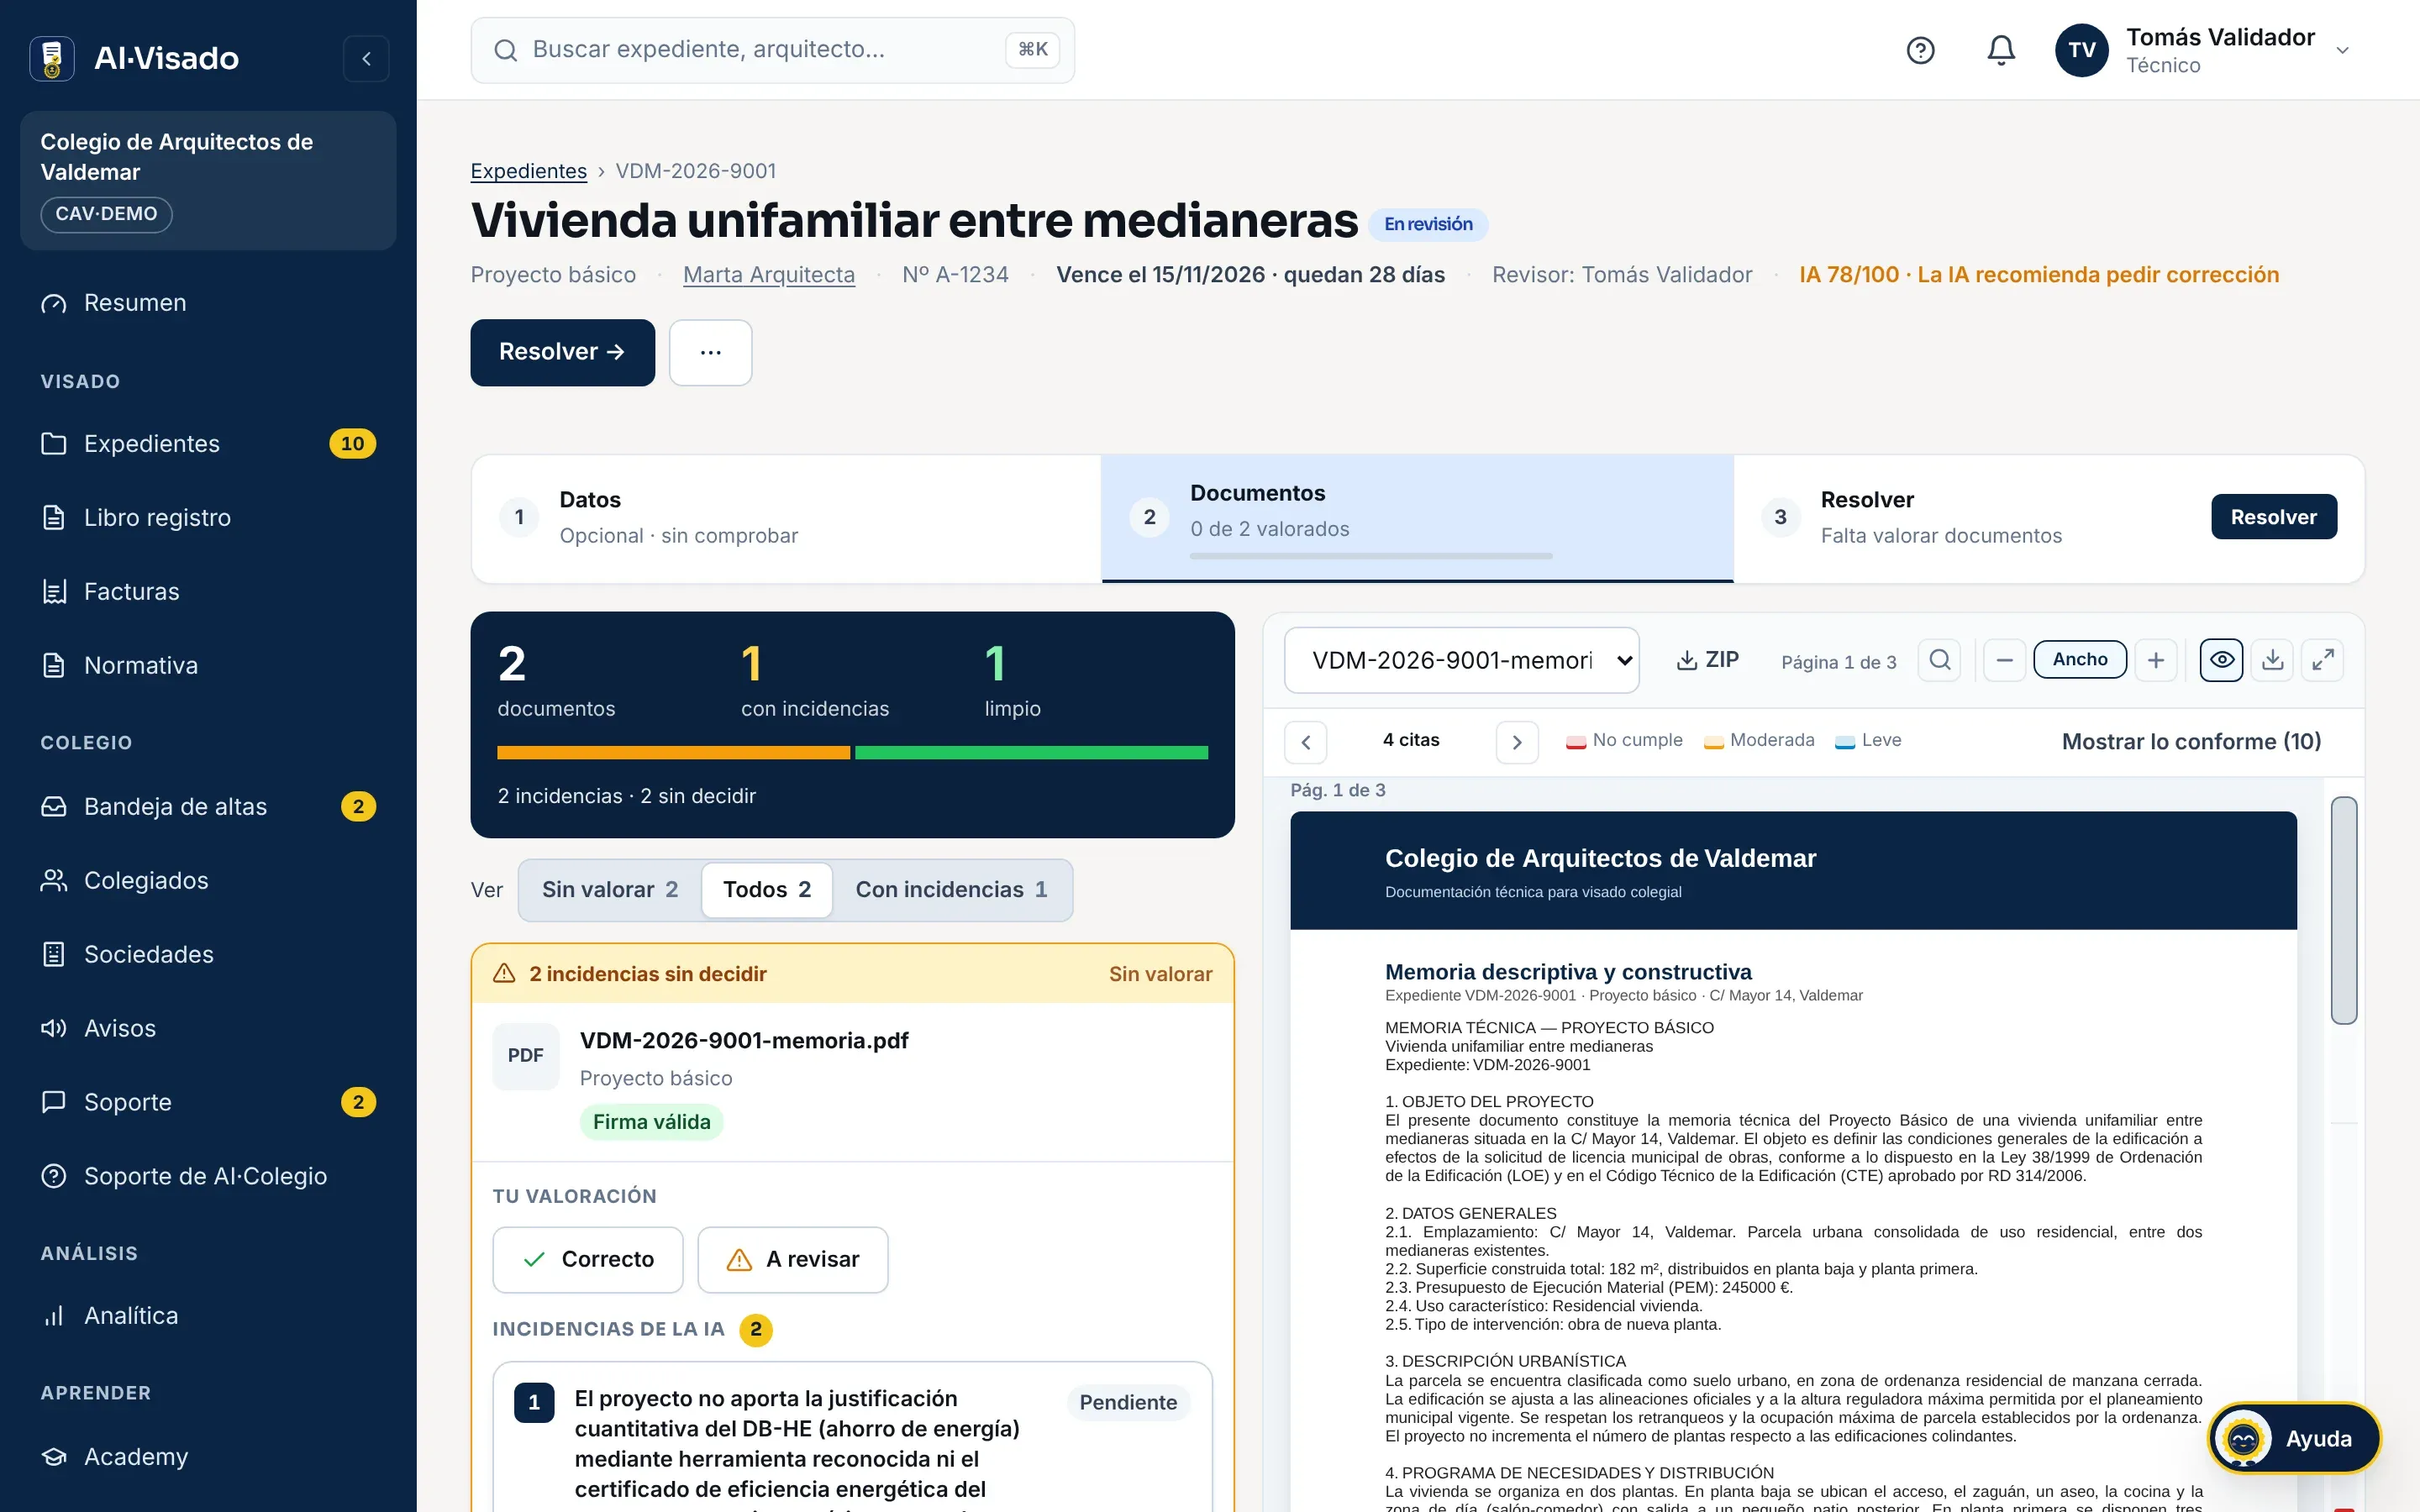2420x1512 pixels.
Task: Open the notifications bell
Action: (x=2000, y=50)
